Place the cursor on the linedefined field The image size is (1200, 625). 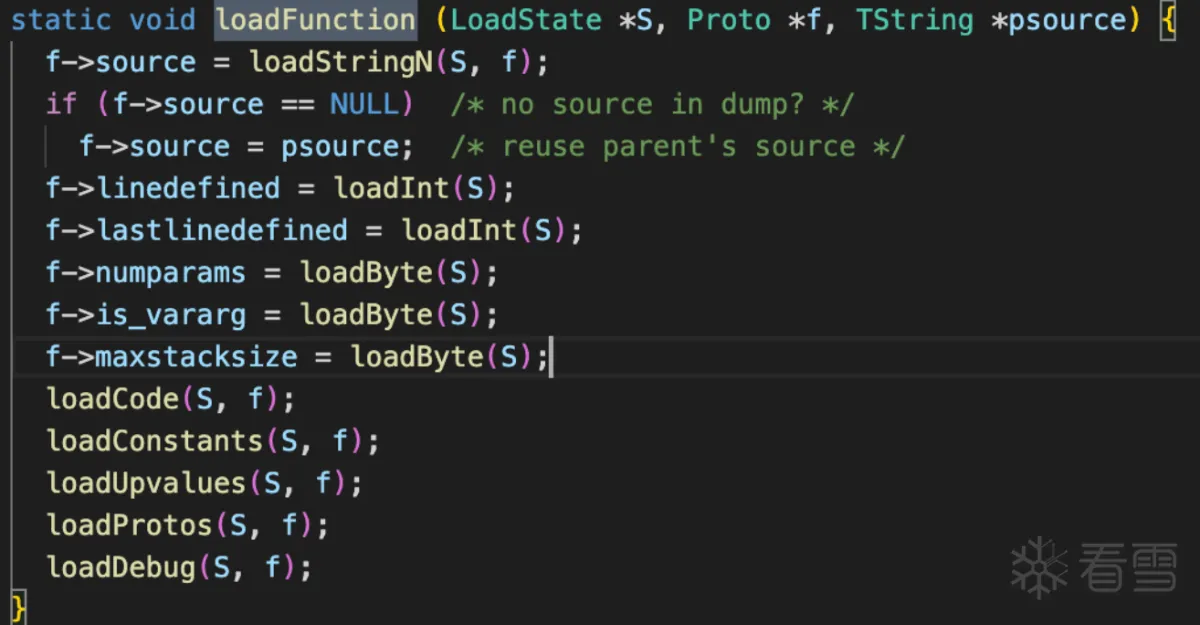[x=189, y=188]
